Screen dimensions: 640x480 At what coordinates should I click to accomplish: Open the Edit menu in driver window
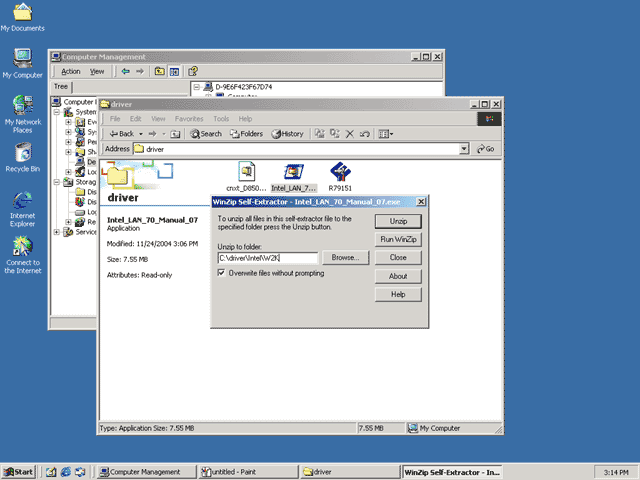[136, 119]
